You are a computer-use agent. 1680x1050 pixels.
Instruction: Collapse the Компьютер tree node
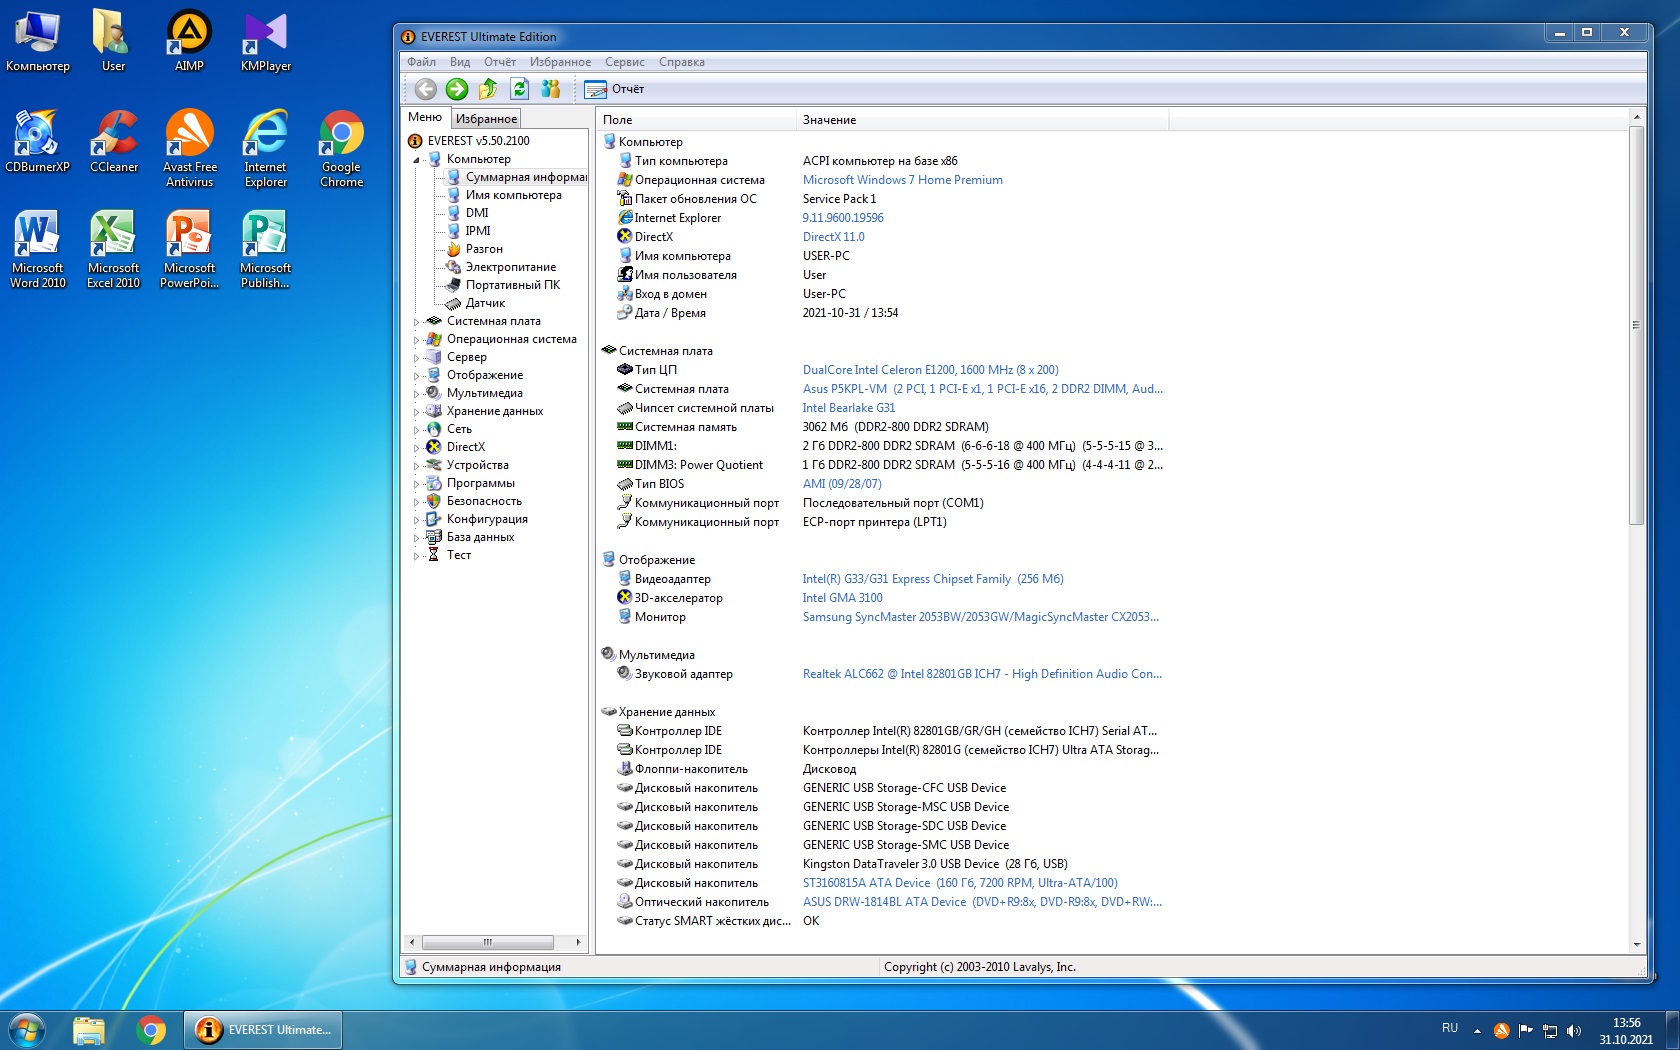pyautogui.click(x=417, y=160)
